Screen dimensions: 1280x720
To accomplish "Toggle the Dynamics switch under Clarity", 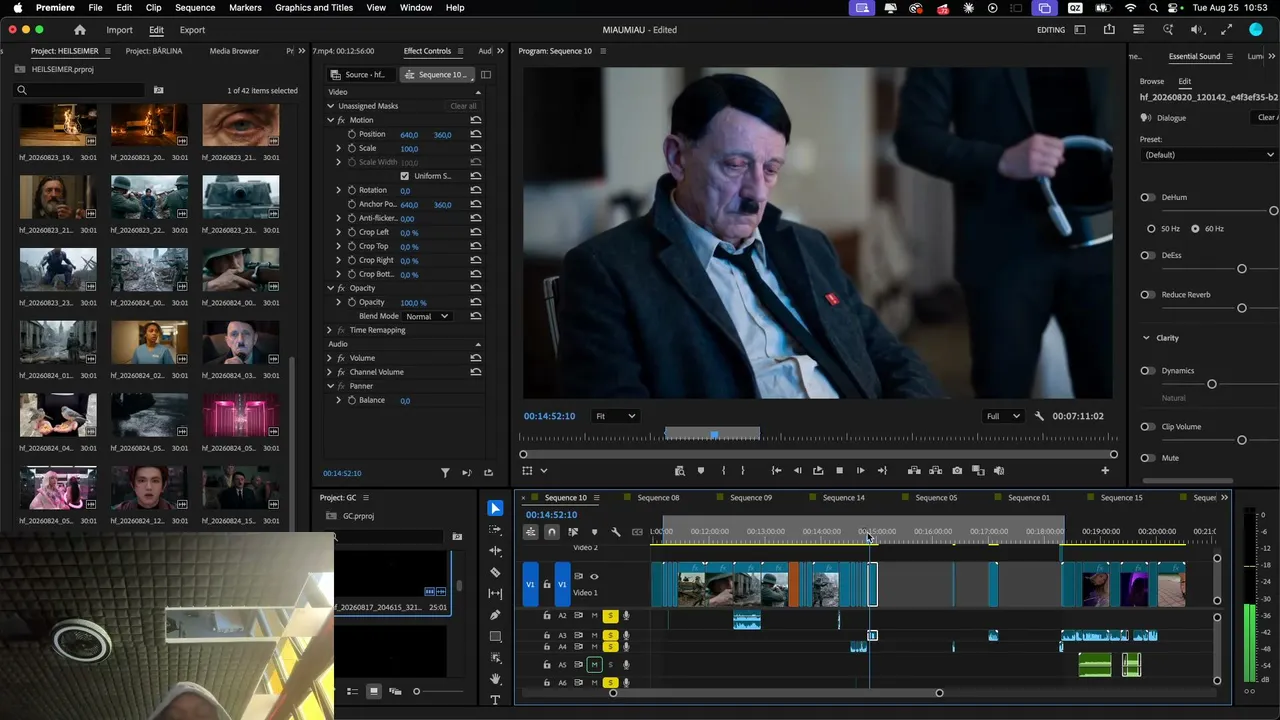I will [x=1148, y=371].
